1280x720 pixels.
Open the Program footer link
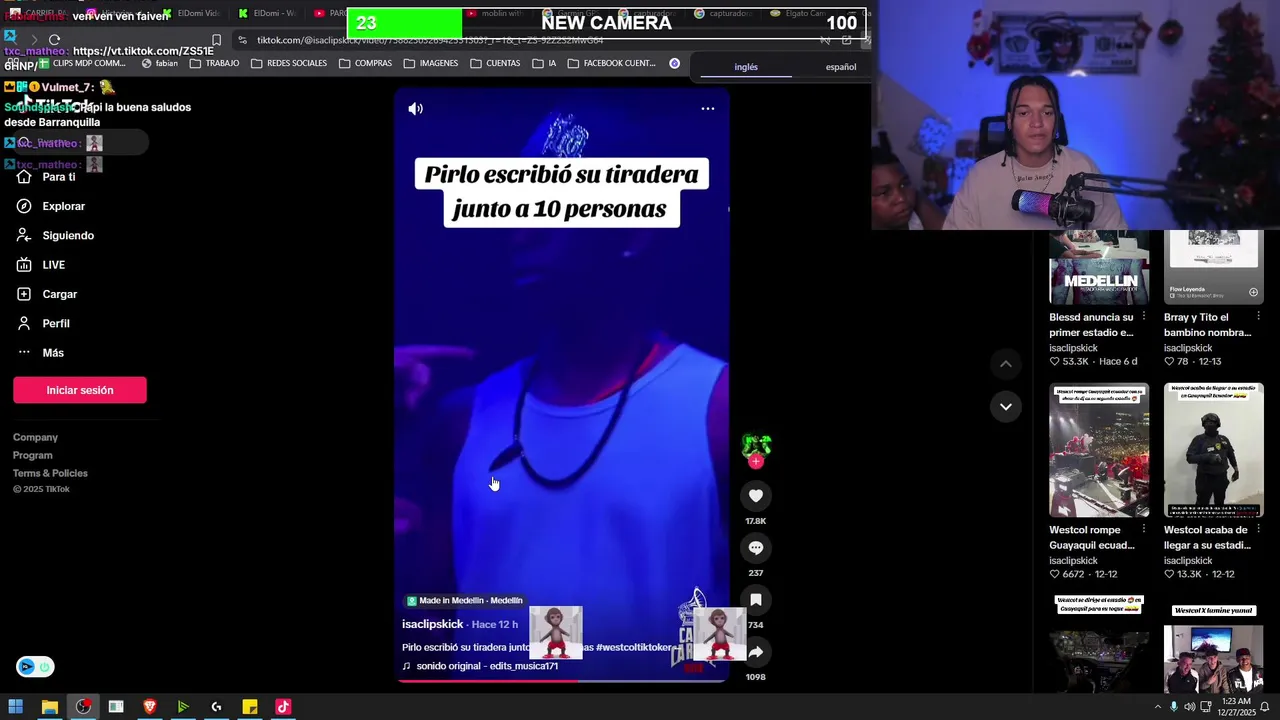[x=33, y=455]
